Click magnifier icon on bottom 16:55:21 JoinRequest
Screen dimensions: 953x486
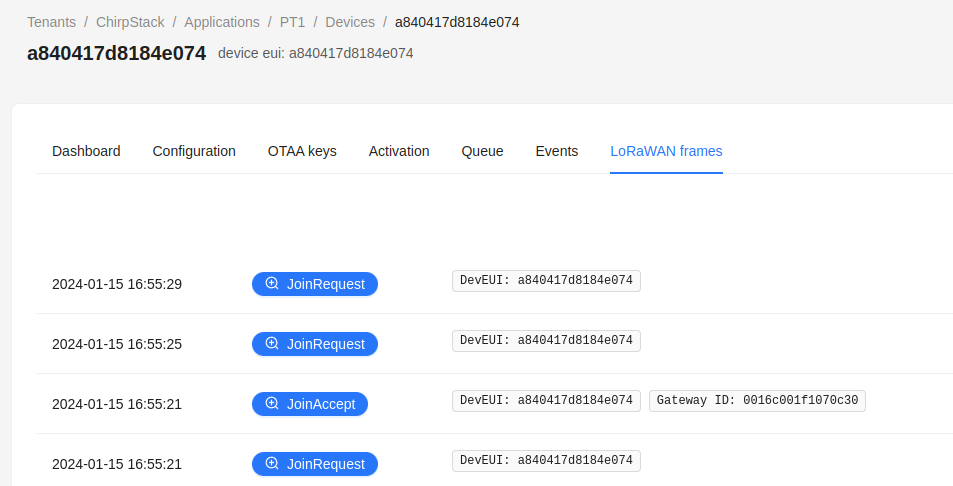coord(271,464)
